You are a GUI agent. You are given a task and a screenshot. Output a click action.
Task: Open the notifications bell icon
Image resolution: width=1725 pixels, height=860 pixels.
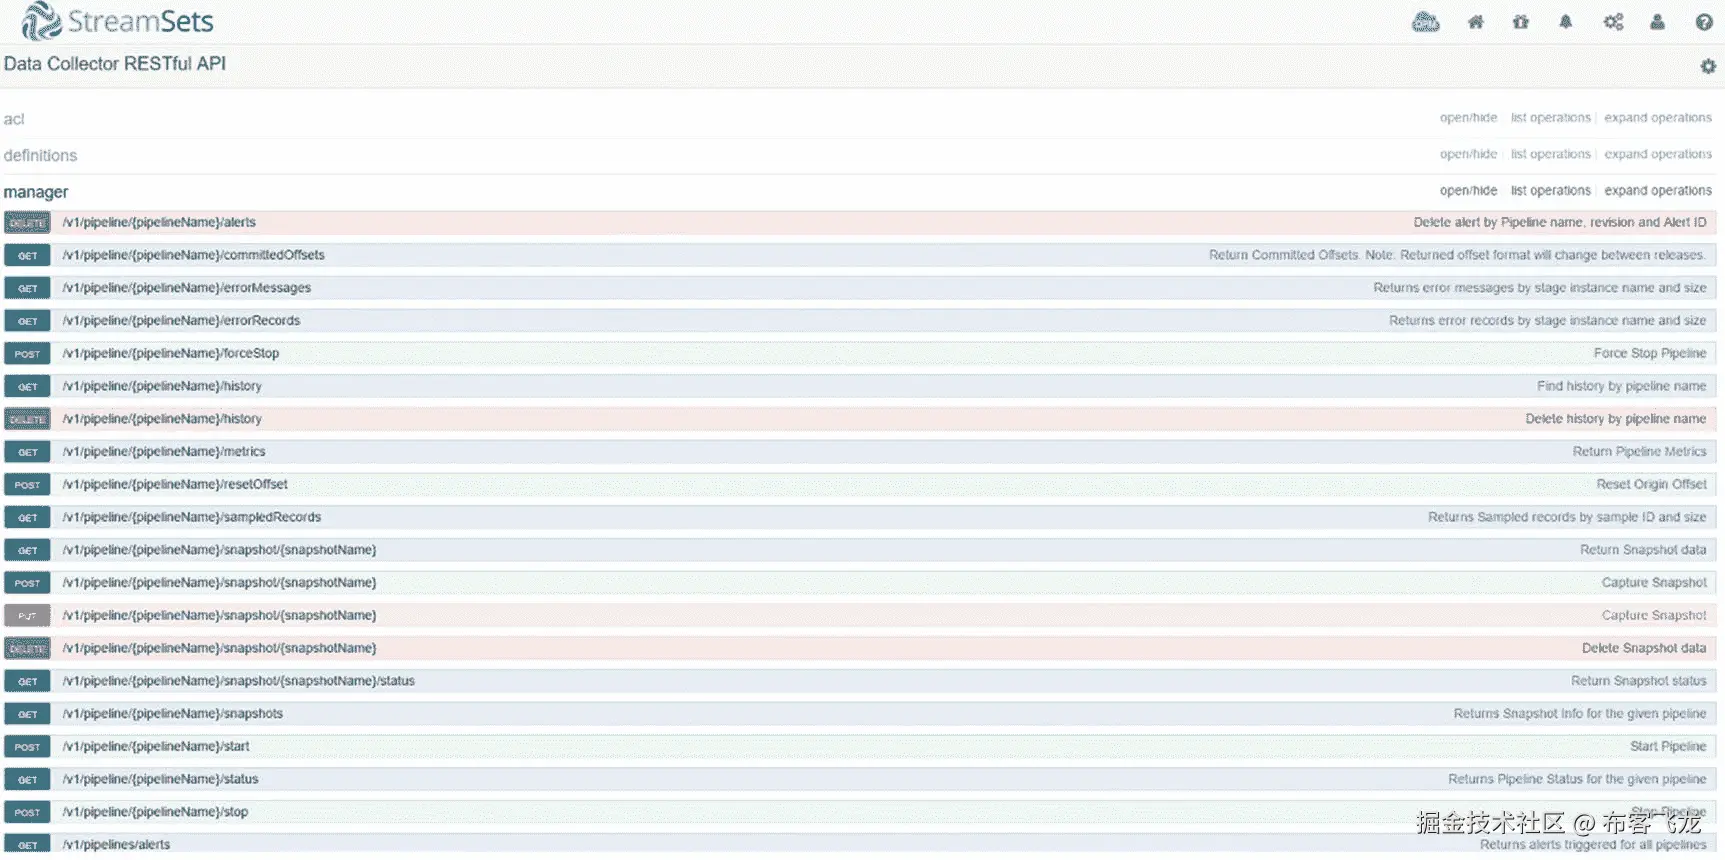click(1566, 22)
